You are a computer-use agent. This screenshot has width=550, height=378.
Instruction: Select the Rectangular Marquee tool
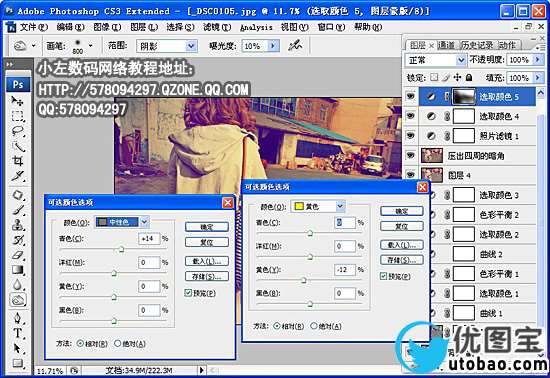tap(17, 116)
